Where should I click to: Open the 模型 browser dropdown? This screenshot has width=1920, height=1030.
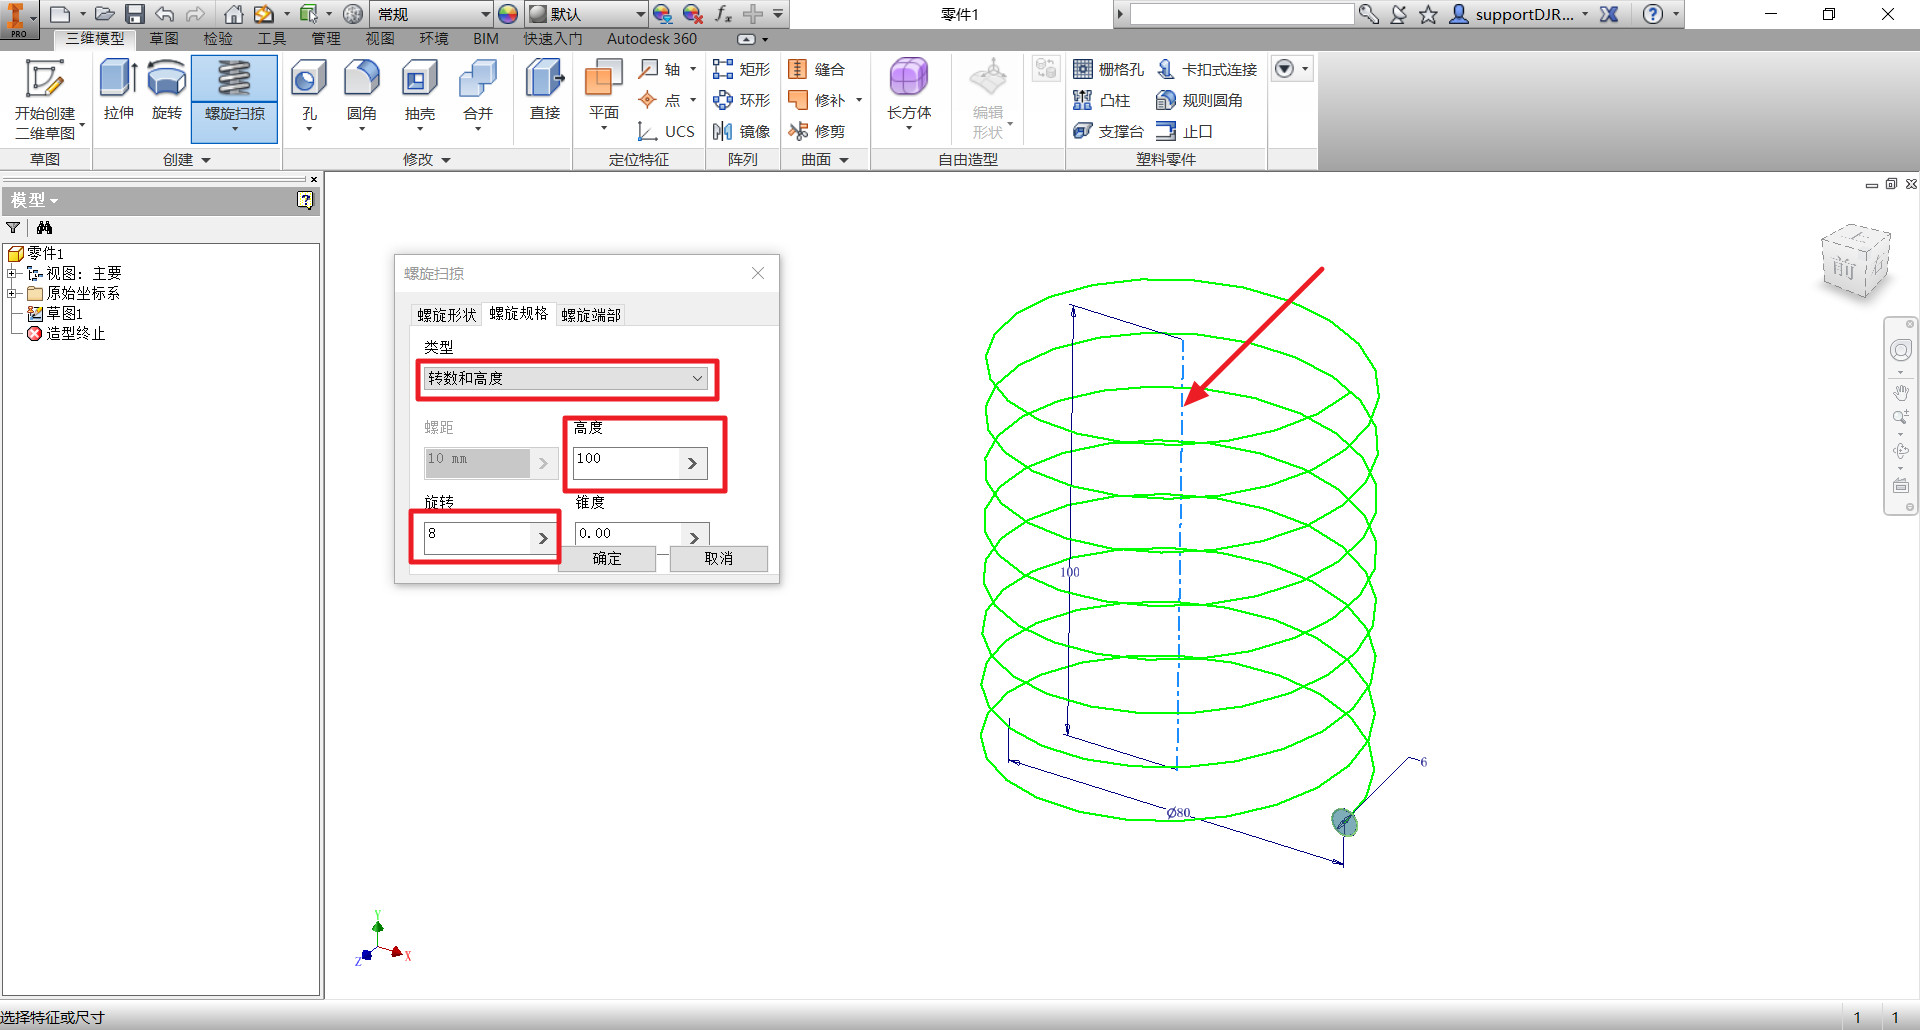(35, 200)
